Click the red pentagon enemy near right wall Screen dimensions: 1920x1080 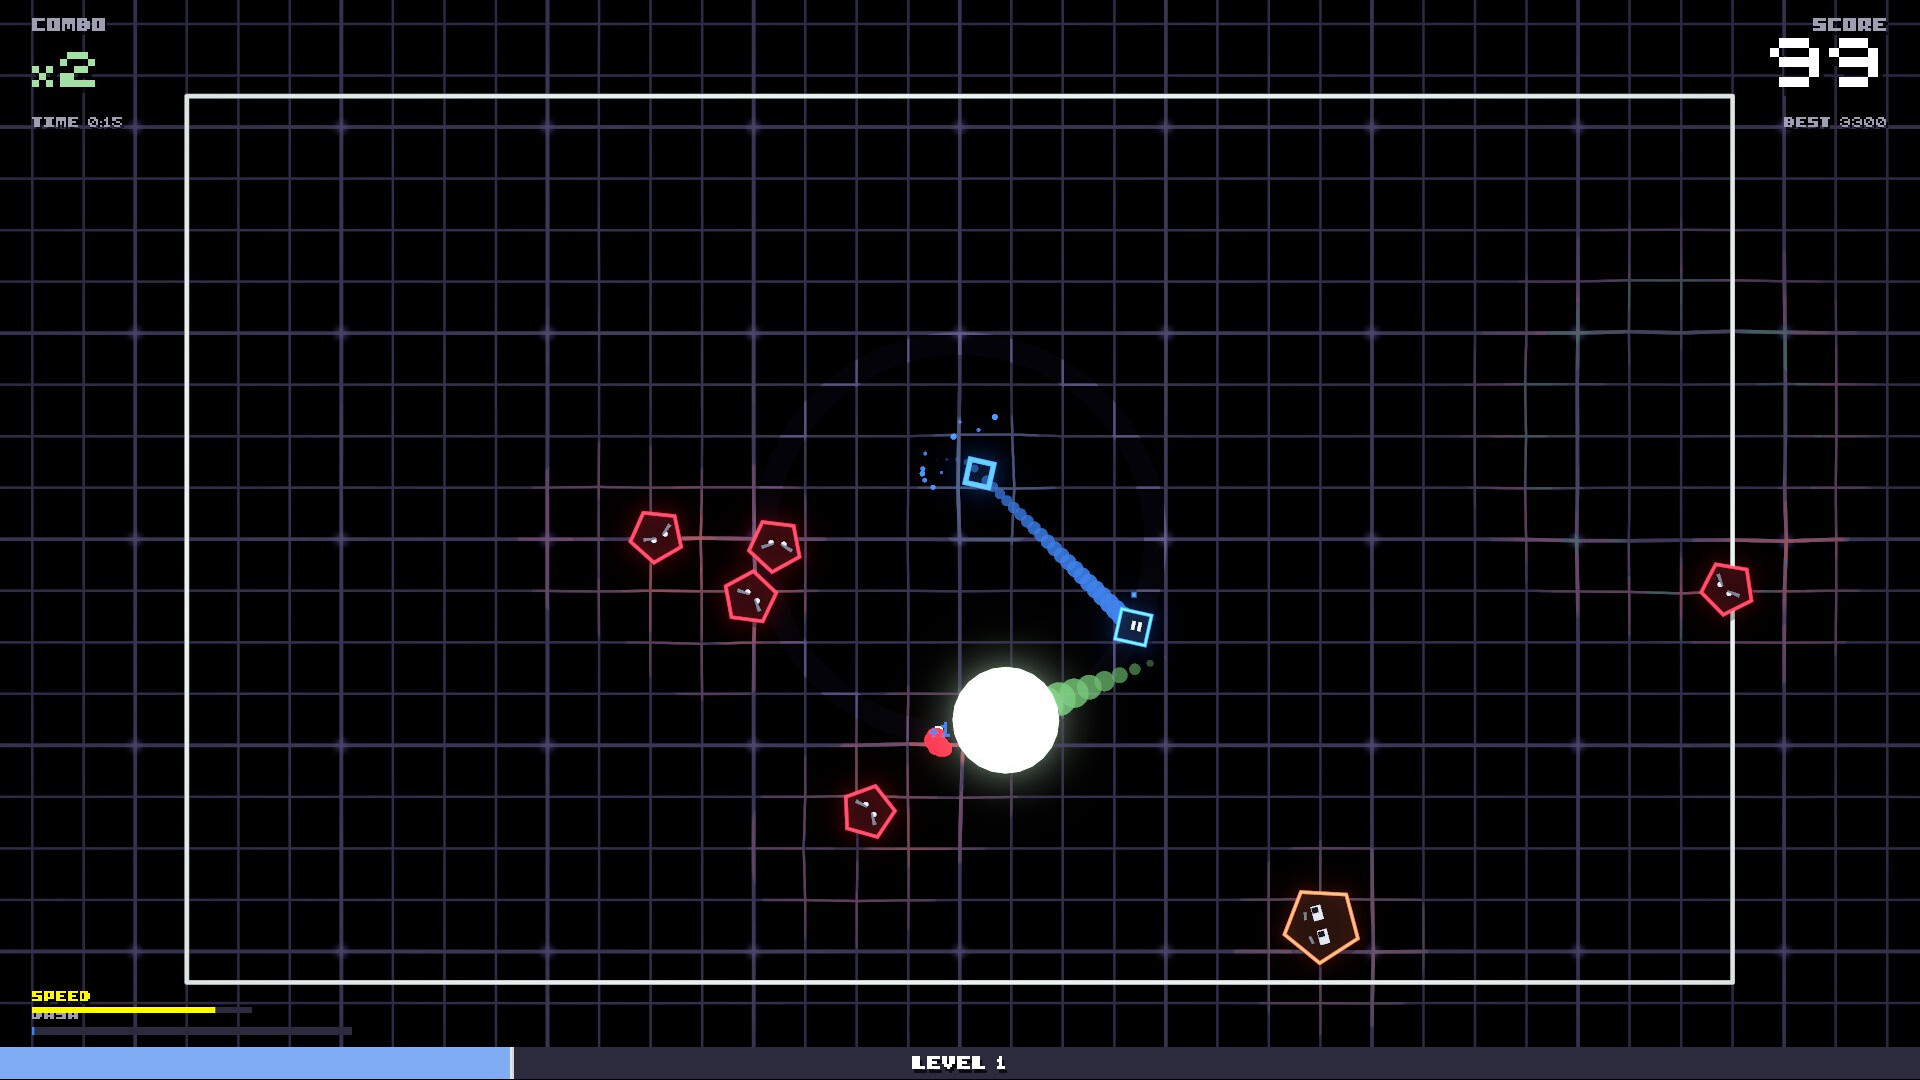(1726, 588)
